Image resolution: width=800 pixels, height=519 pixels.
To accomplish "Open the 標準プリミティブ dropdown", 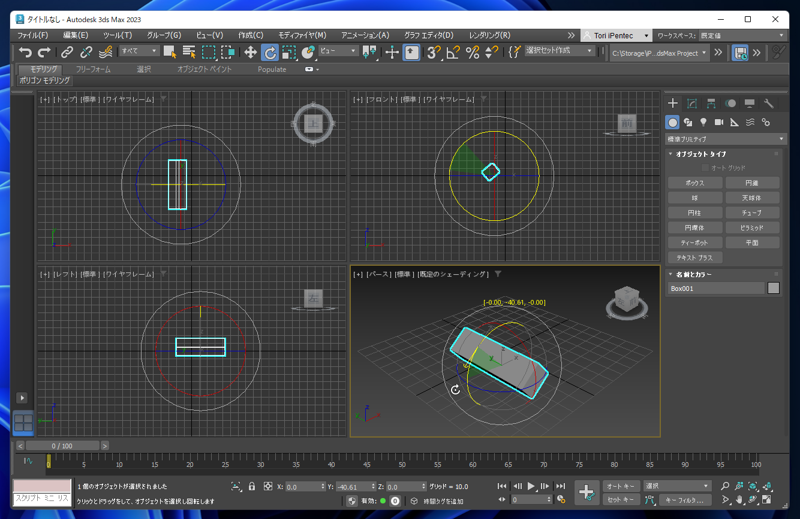I will click(x=725, y=139).
